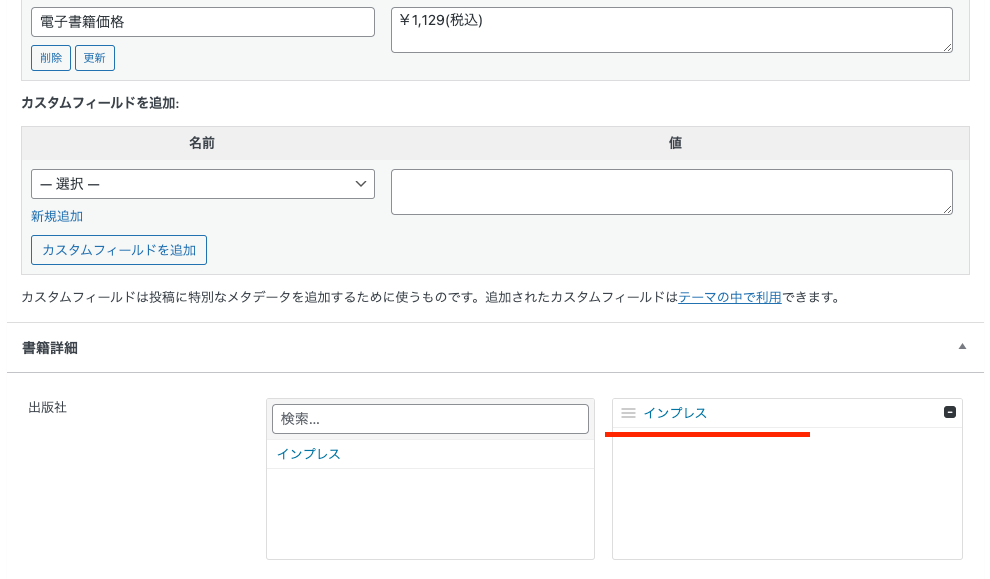990x579 pixels.
Task: Click the 新規追加 link
Action: point(57,217)
